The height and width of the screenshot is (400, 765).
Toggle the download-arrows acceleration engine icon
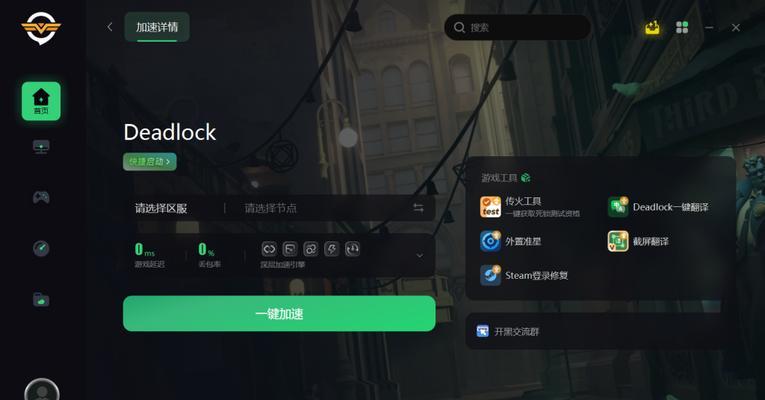tap(352, 249)
